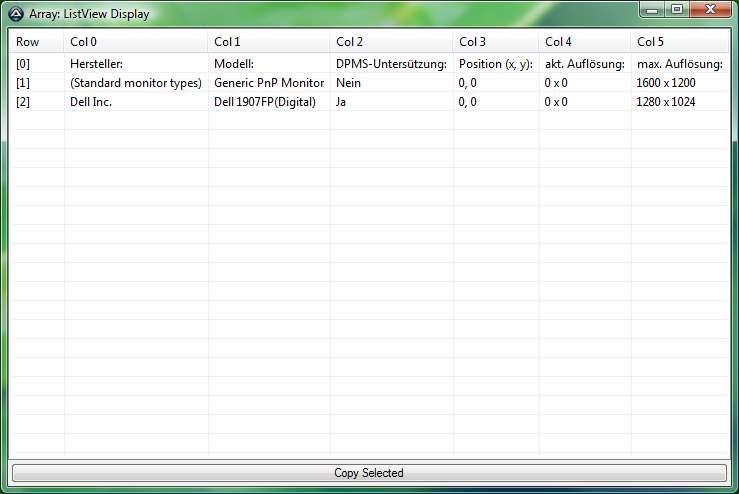
Task: Click the Row column header
Action: 28,42
